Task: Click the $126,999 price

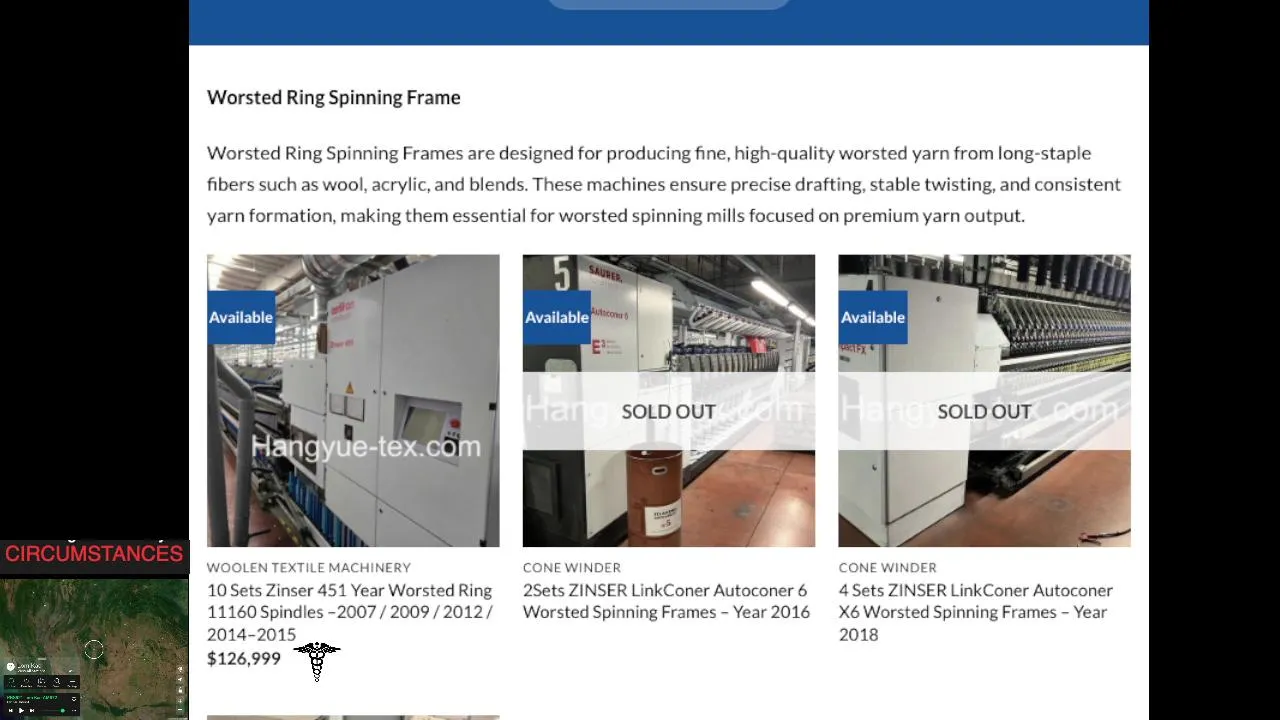Action: (x=243, y=658)
